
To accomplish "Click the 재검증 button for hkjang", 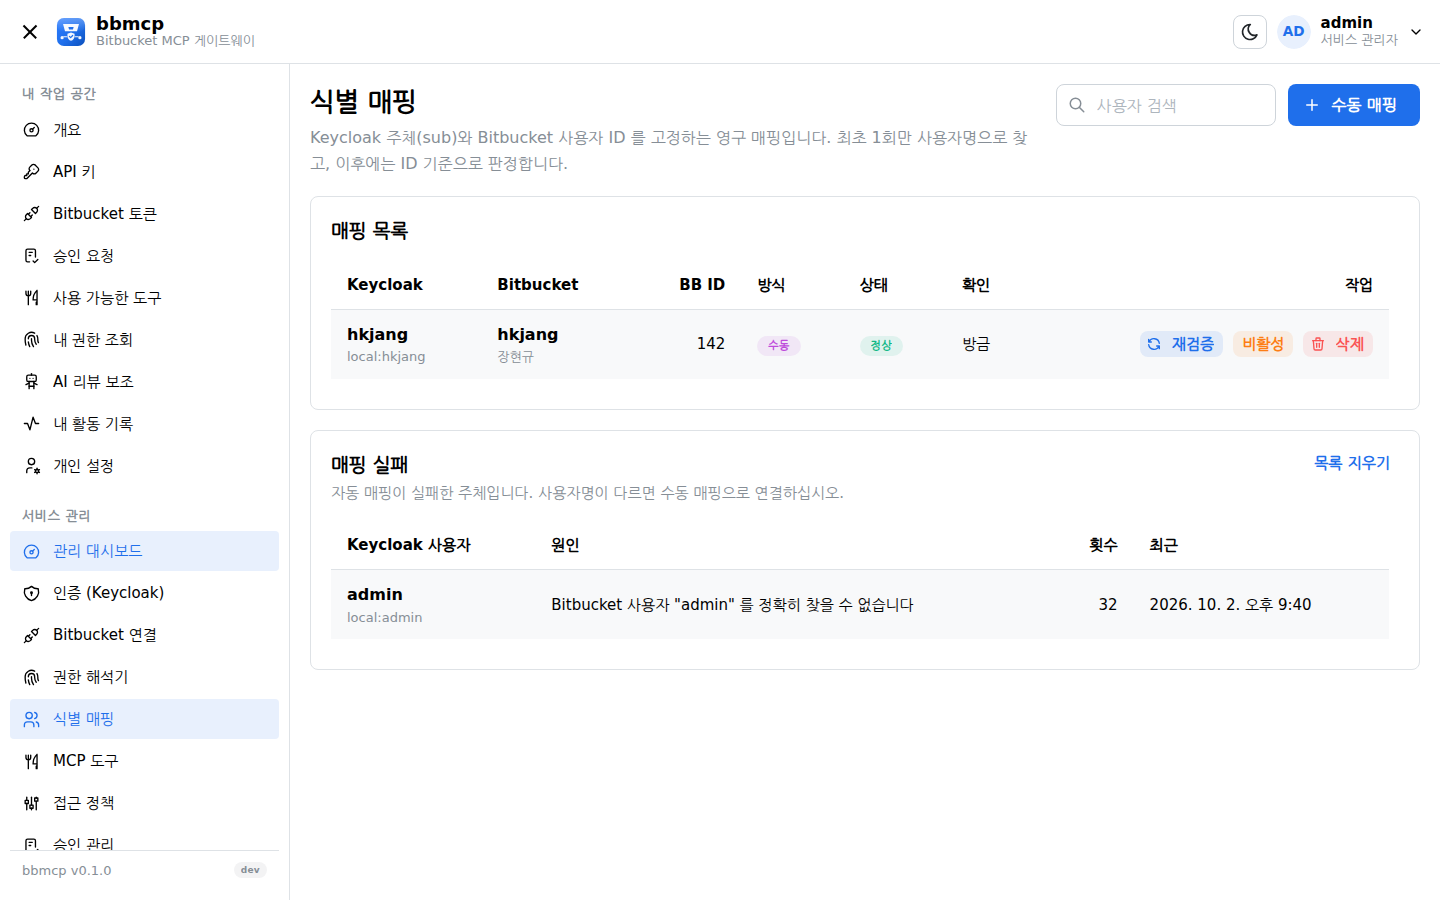I will pyautogui.click(x=1181, y=344).
